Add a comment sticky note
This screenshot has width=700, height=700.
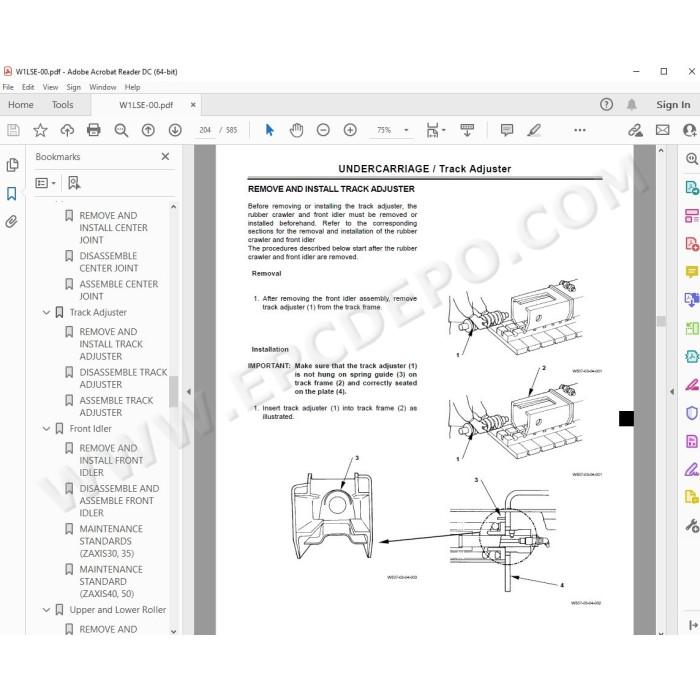tap(507, 130)
